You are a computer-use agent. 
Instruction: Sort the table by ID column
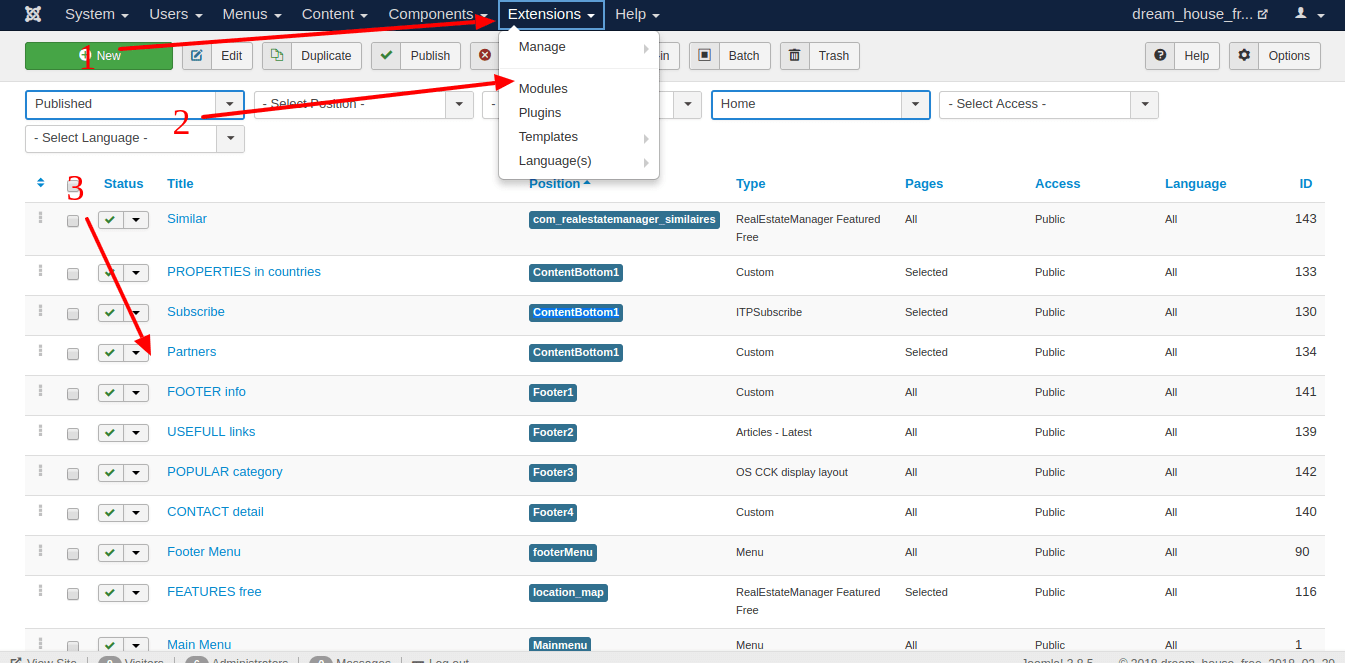1306,183
